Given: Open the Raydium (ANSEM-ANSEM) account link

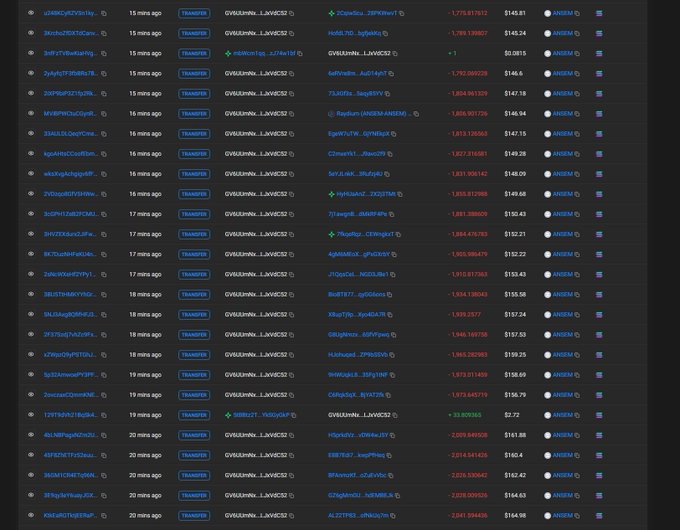Looking at the screenshot, I should 374,114.
